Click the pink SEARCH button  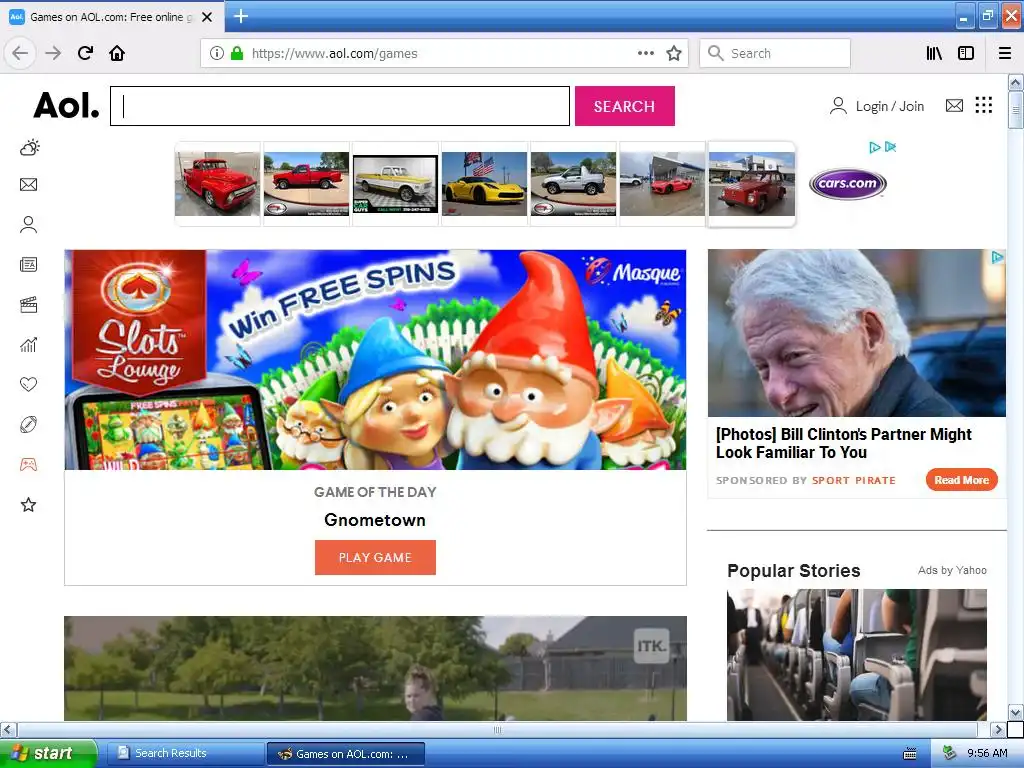pos(624,106)
